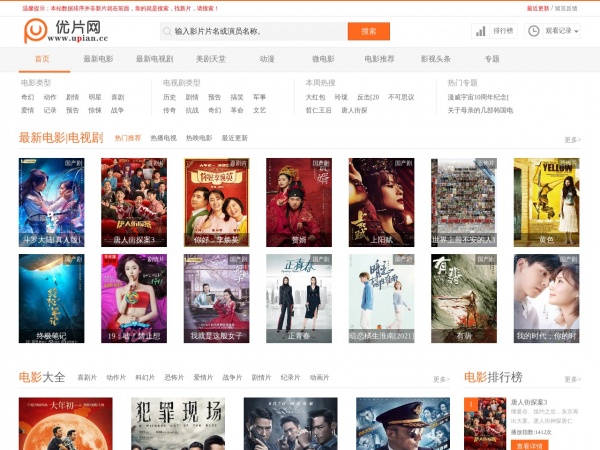Screen dimensions: 600x450
Task: Expand the 观看记录 dropdown arrow
Action: pyautogui.click(x=576, y=31)
